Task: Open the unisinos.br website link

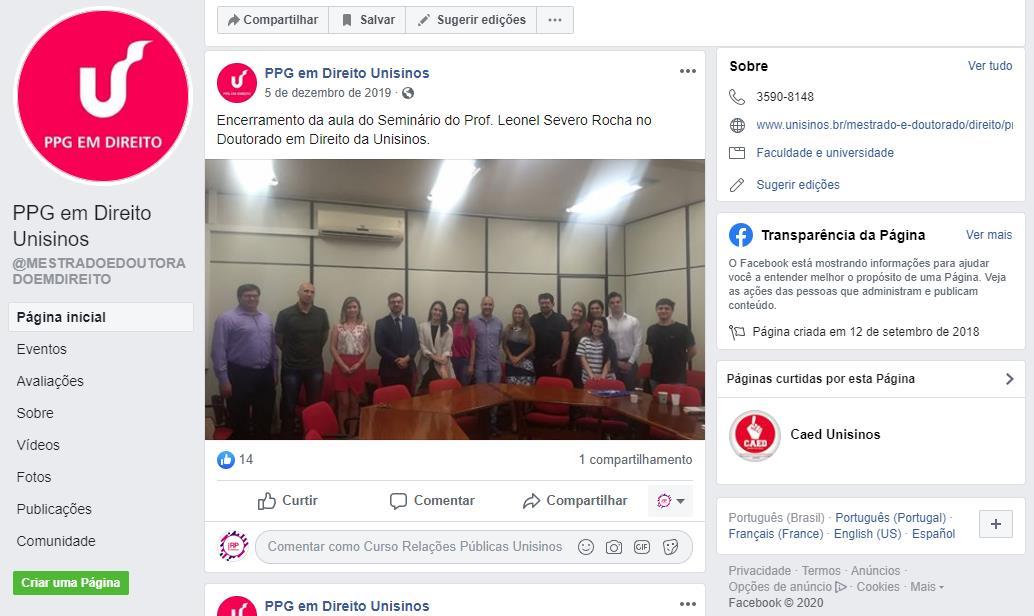Action: click(x=884, y=125)
